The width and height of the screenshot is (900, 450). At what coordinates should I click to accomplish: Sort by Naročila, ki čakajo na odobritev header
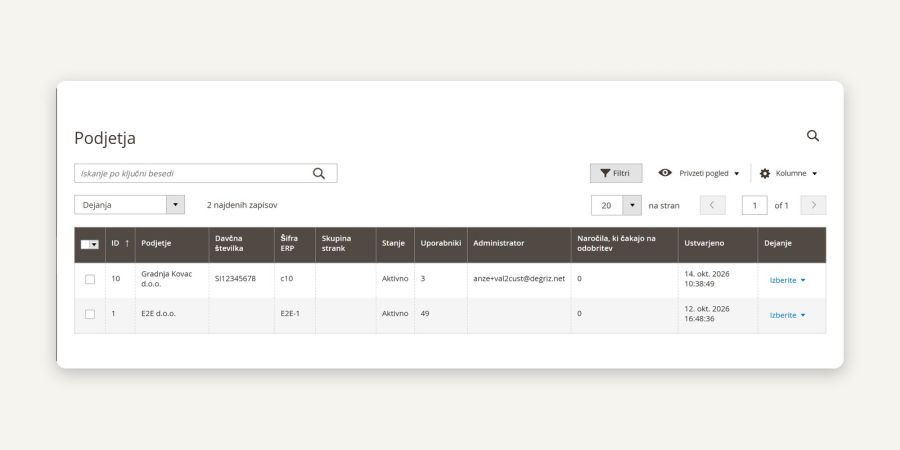tap(624, 243)
